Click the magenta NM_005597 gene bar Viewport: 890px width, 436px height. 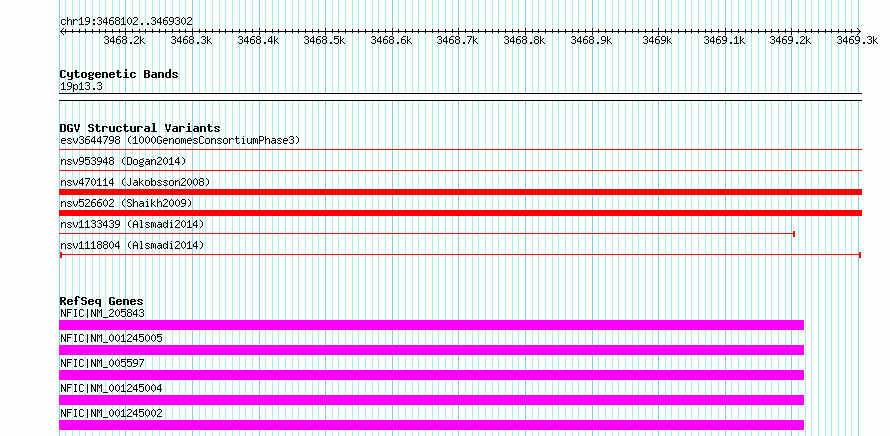click(431, 375)
